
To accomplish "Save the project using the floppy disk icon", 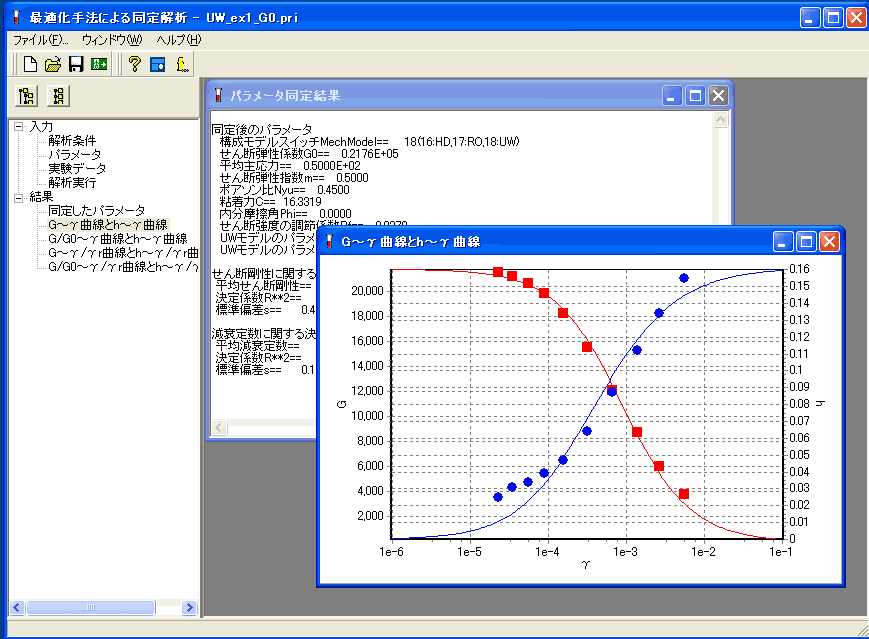I will tap(76, 65).
